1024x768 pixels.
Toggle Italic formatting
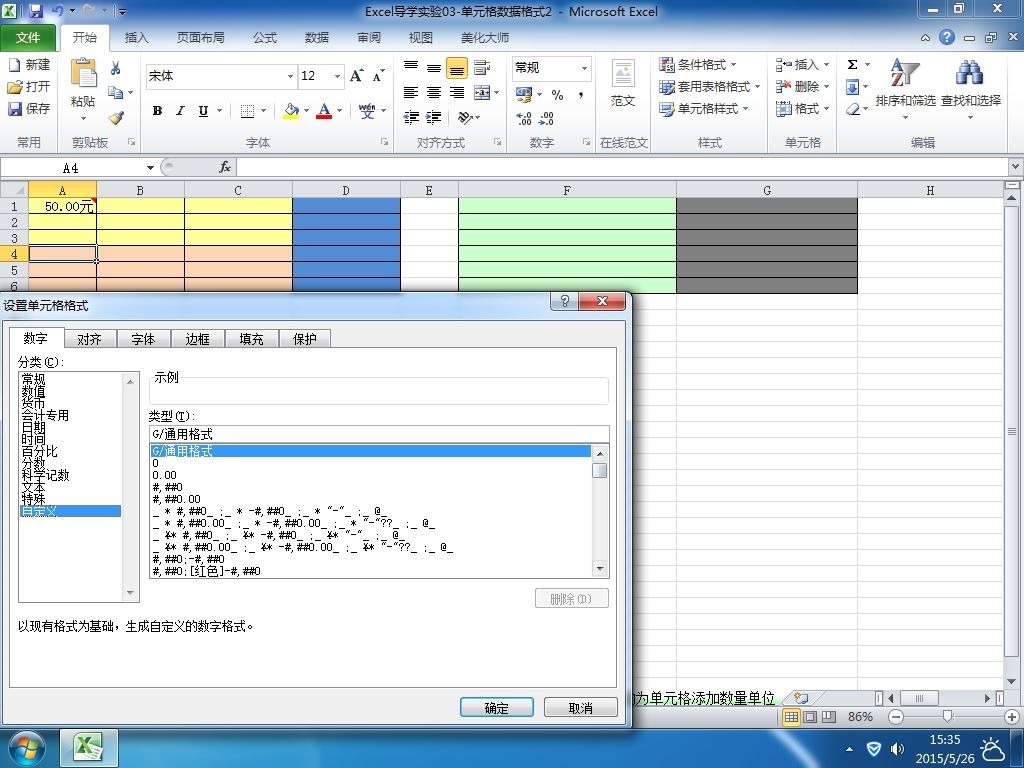[180, 111]
